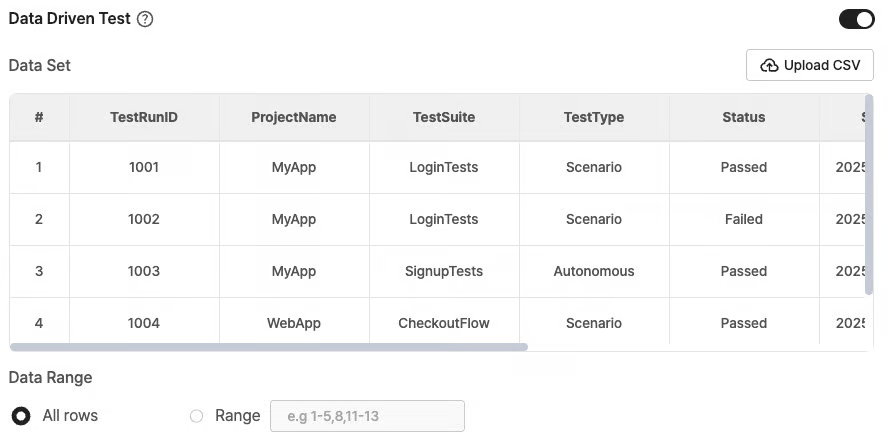Image resolution: width=888 pixels, height=439 pixels.
Task: Select the cell with TestRunID 1001
Action: 144,168
